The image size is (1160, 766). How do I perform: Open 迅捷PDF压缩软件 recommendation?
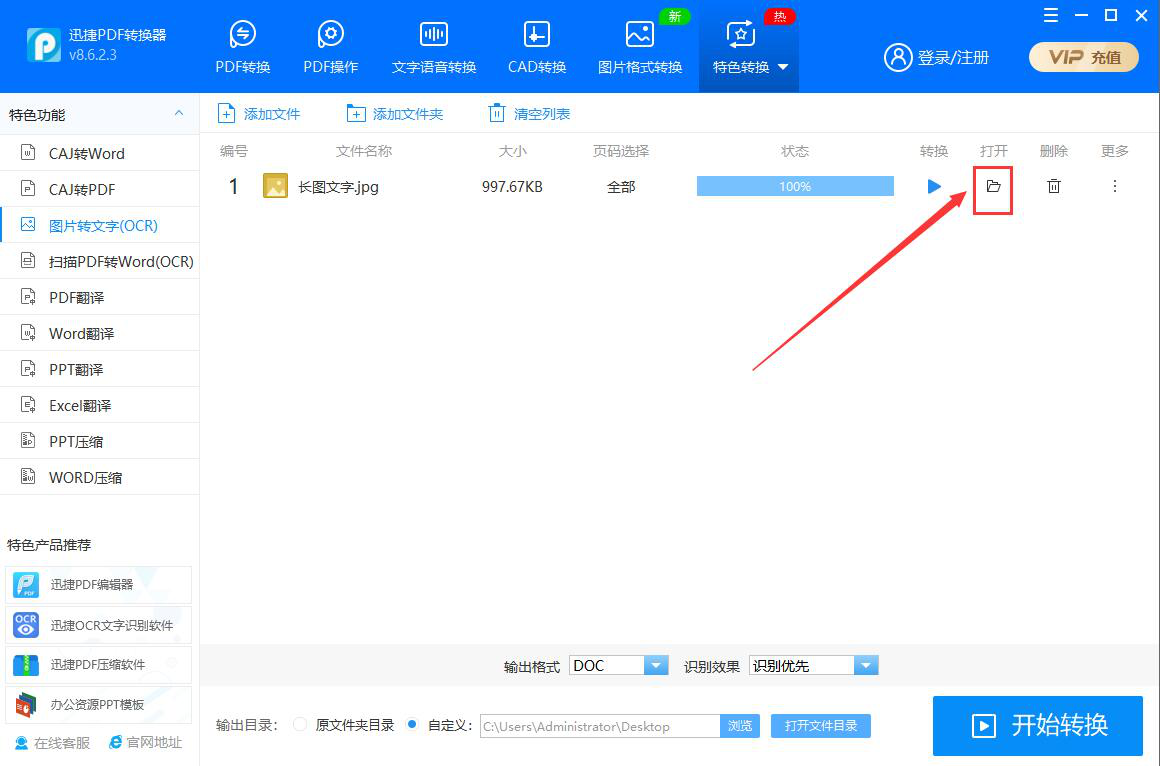click(x=98, y=665)
